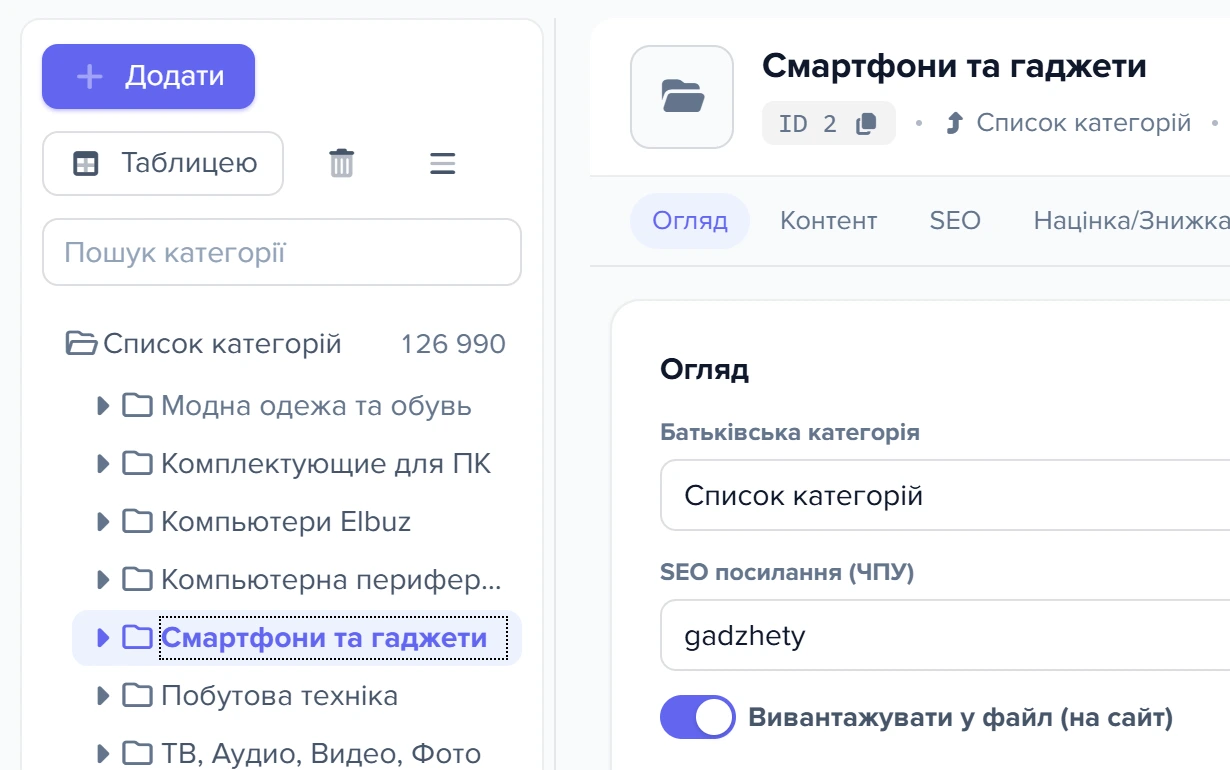This screenshot has height=770, width=1230.
Task: Open the Огляд tab
Action: pyautogui.click(x=690, y=221)
